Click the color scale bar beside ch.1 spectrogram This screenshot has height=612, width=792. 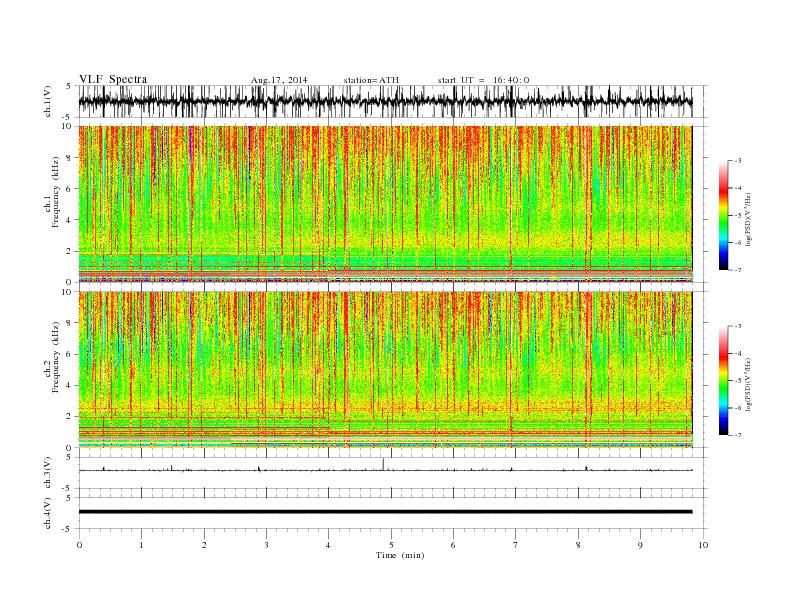point(724,215)
